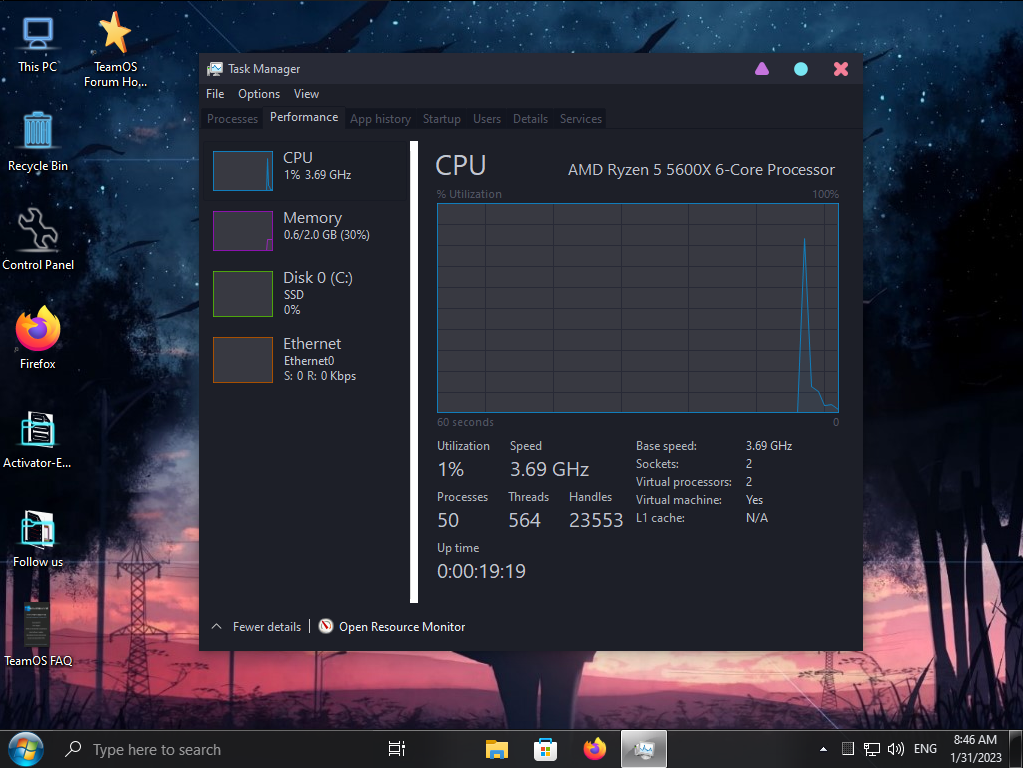Show hidden tray icons arrow
1023x768 pixels.
coord(823,749)
